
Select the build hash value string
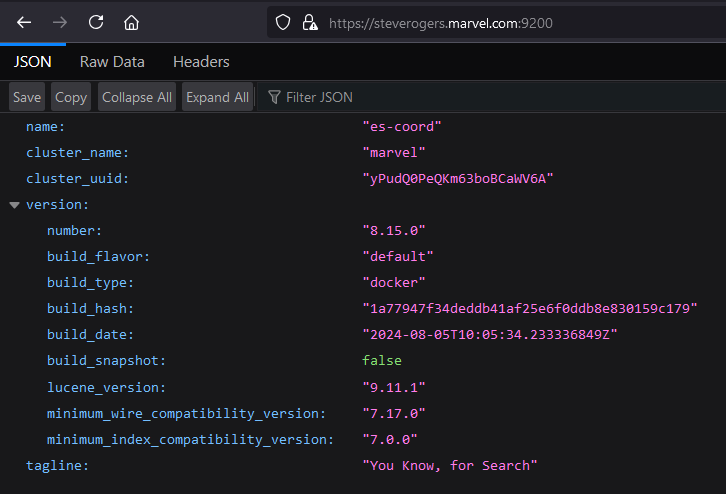[530, 308]
